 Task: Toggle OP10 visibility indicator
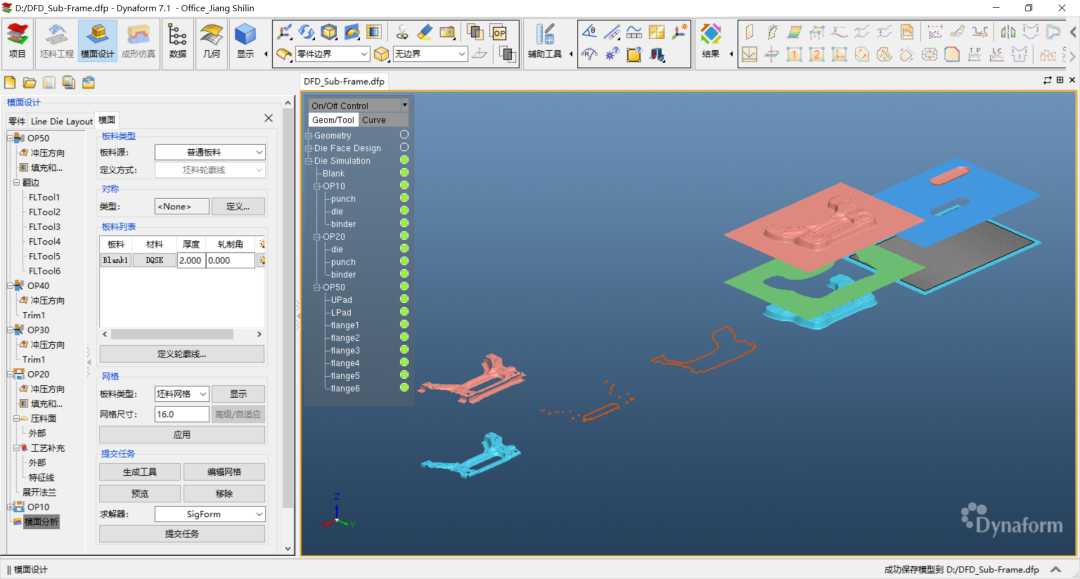pyautogui.click(x=404, y=185)
